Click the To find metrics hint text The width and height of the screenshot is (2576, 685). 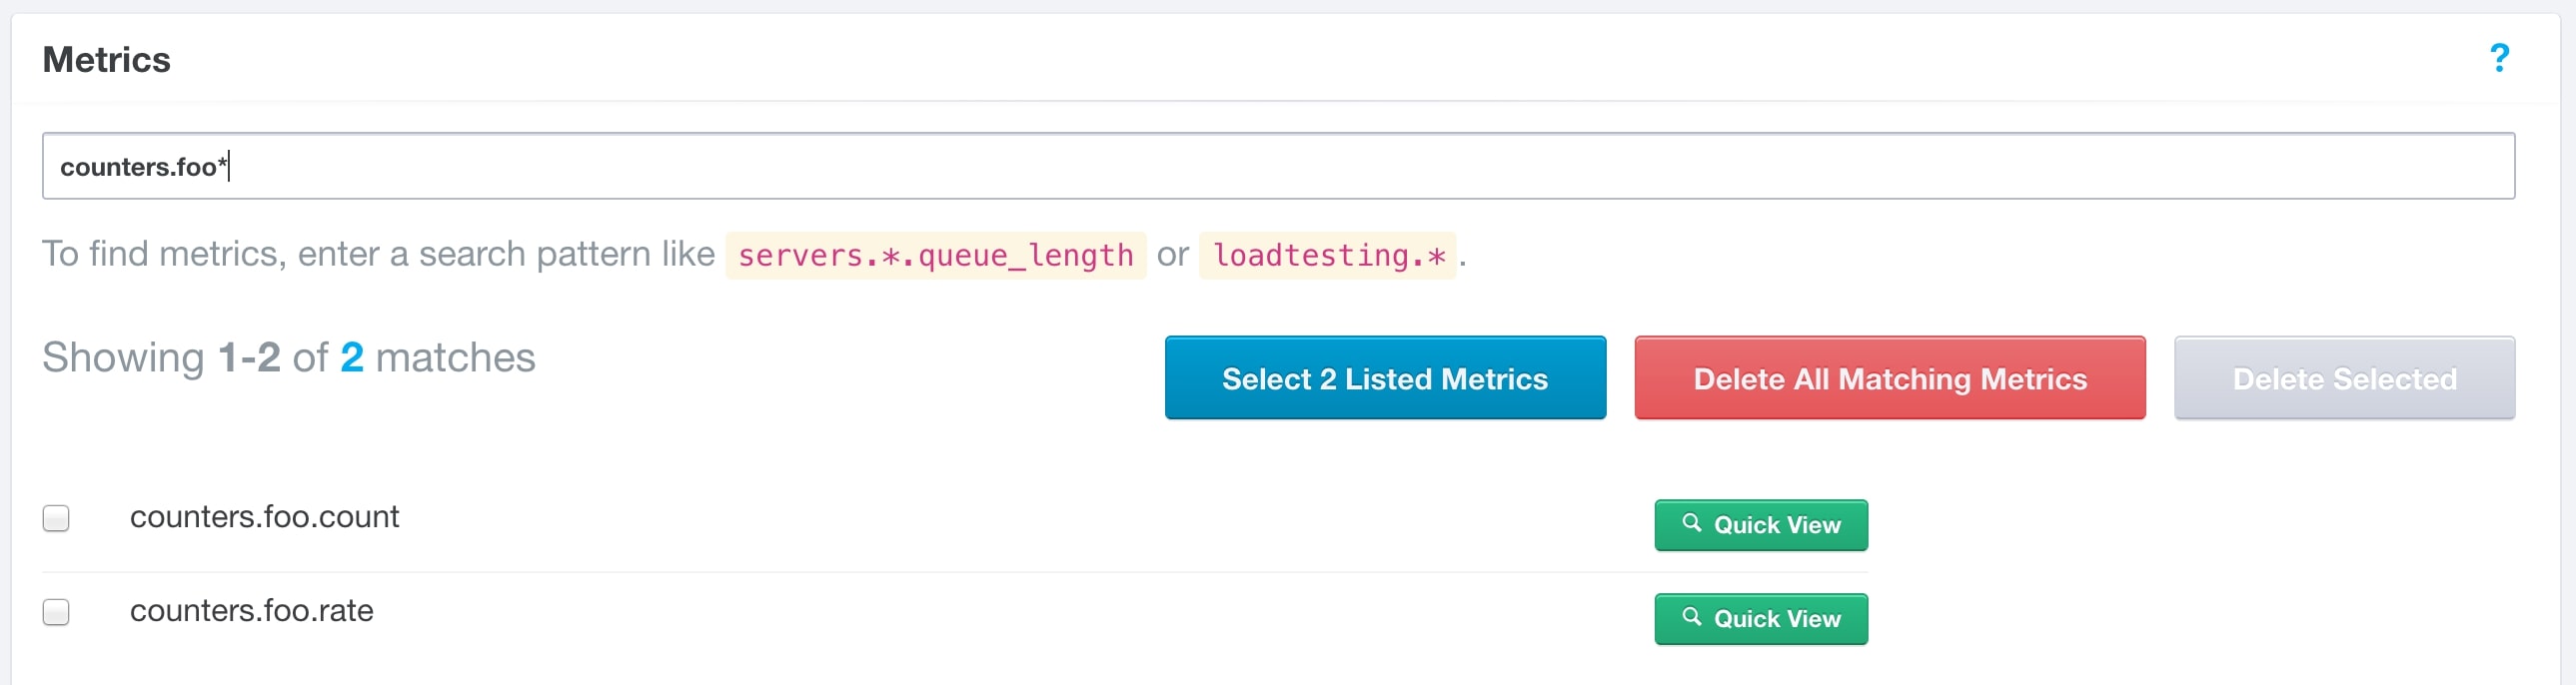click(x=378, y=254)
